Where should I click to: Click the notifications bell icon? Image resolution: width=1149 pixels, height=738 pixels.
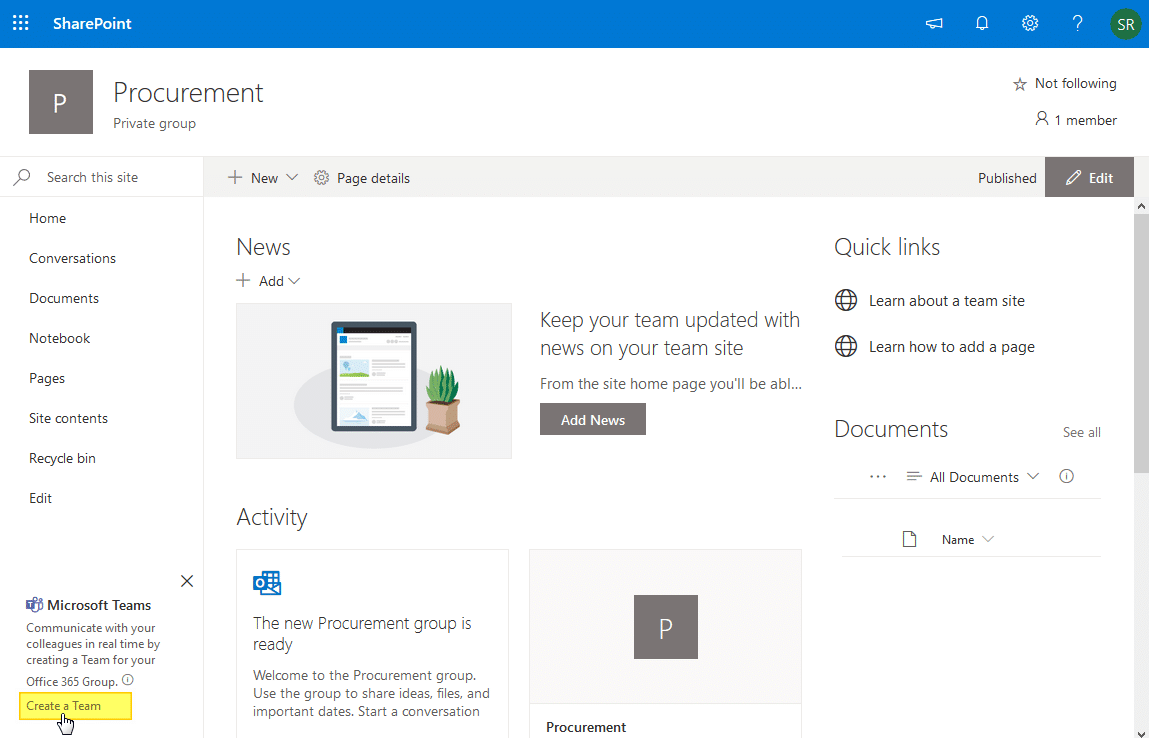pyautogui.click(x=981, y=23)
